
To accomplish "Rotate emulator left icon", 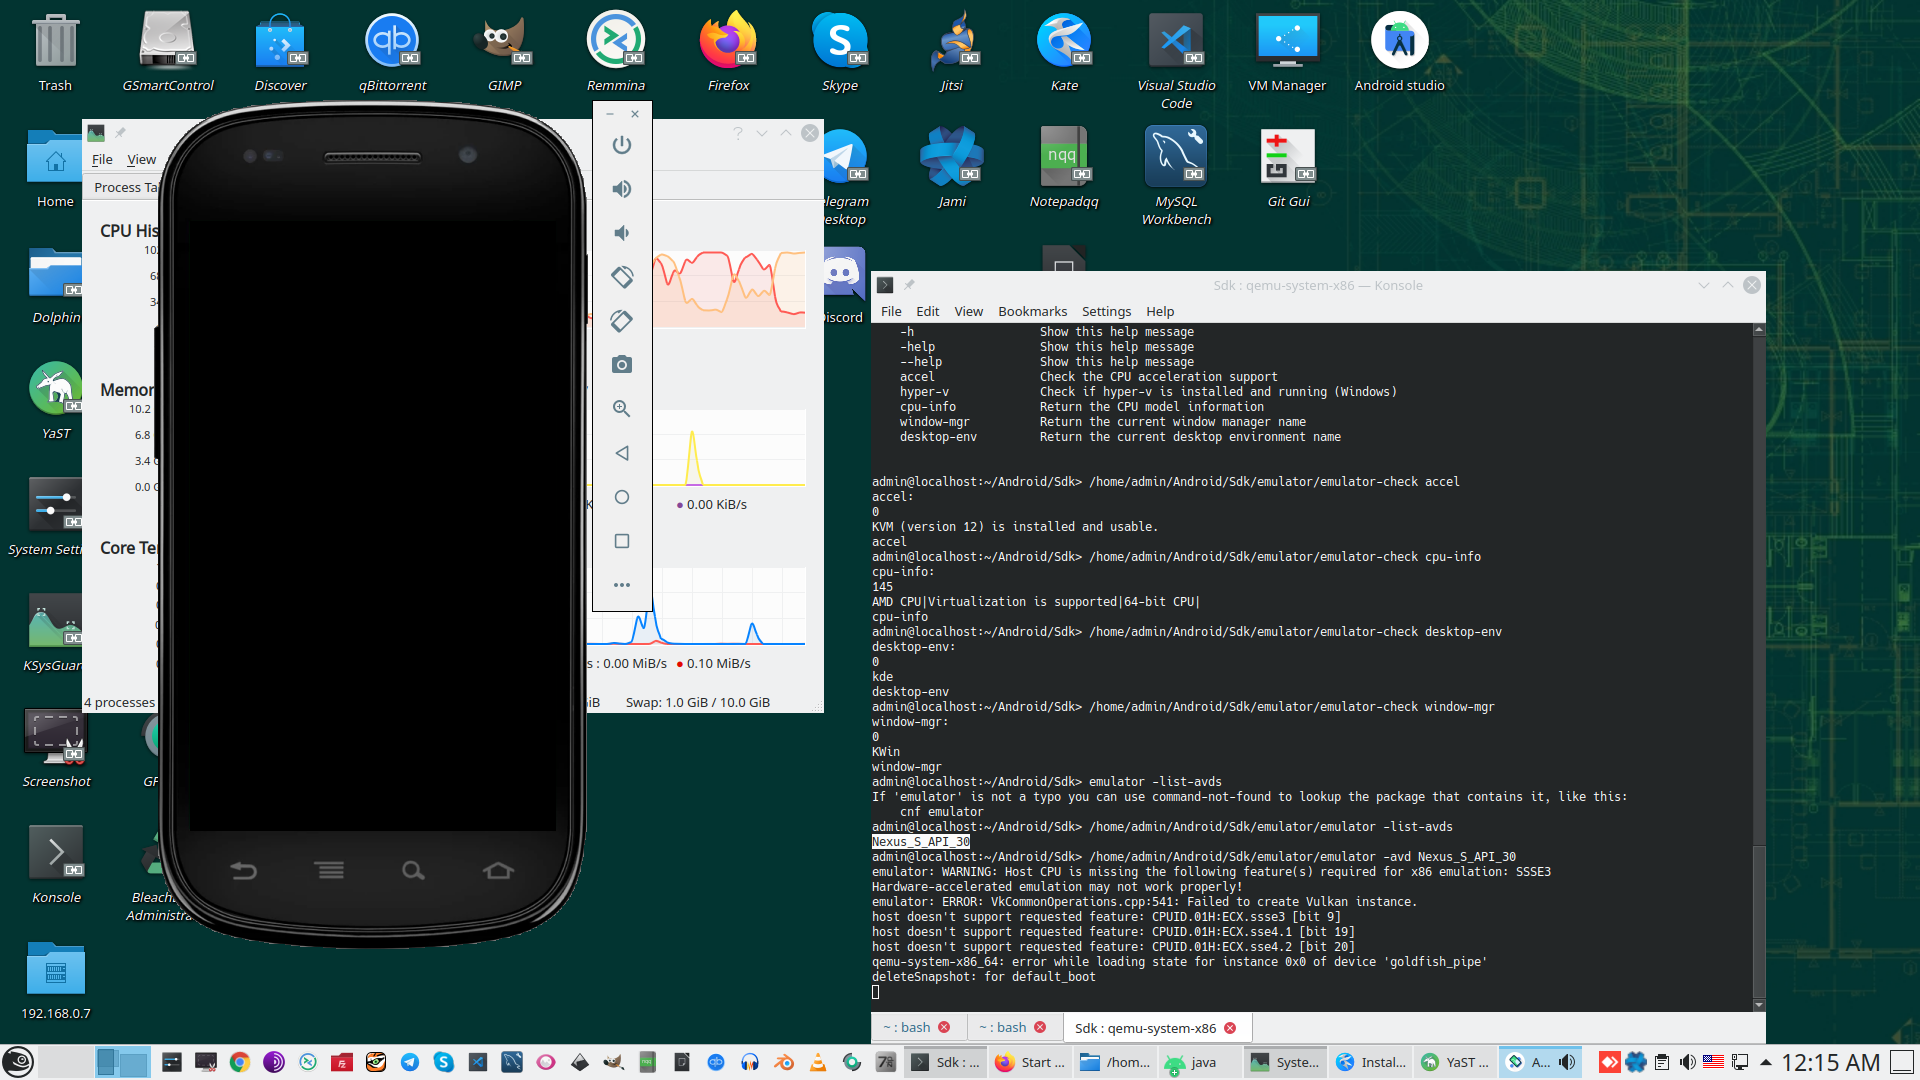I will point(622,277).
